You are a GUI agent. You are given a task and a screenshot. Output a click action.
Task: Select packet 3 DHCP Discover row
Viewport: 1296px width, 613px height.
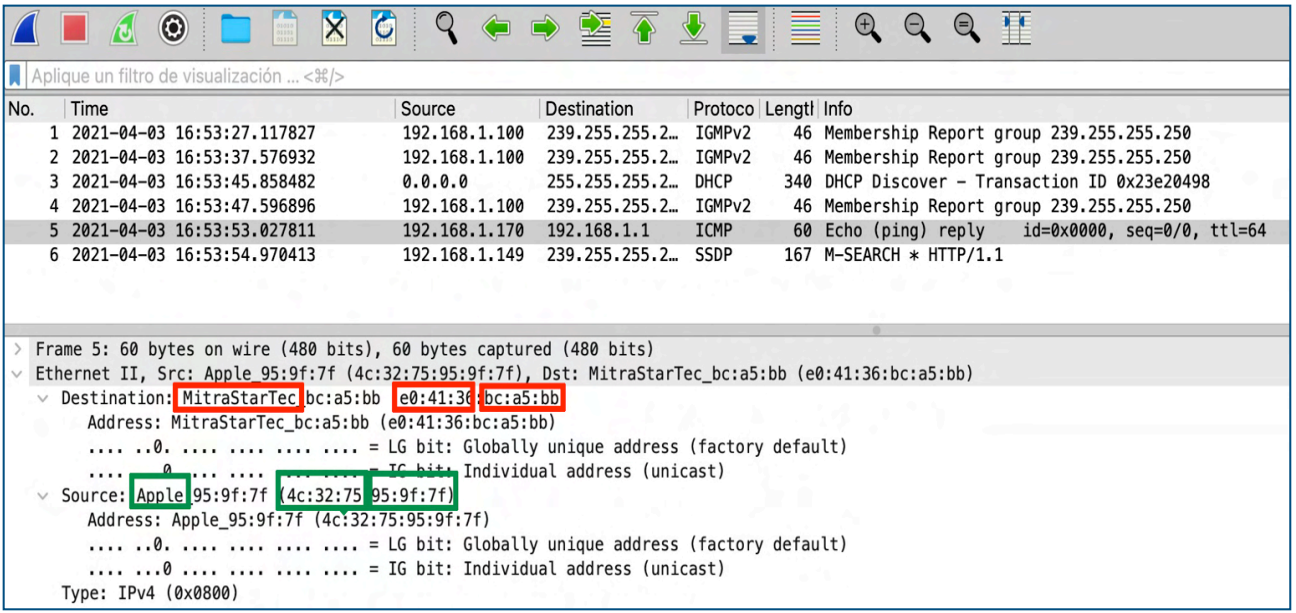click(x=646, y=182)
